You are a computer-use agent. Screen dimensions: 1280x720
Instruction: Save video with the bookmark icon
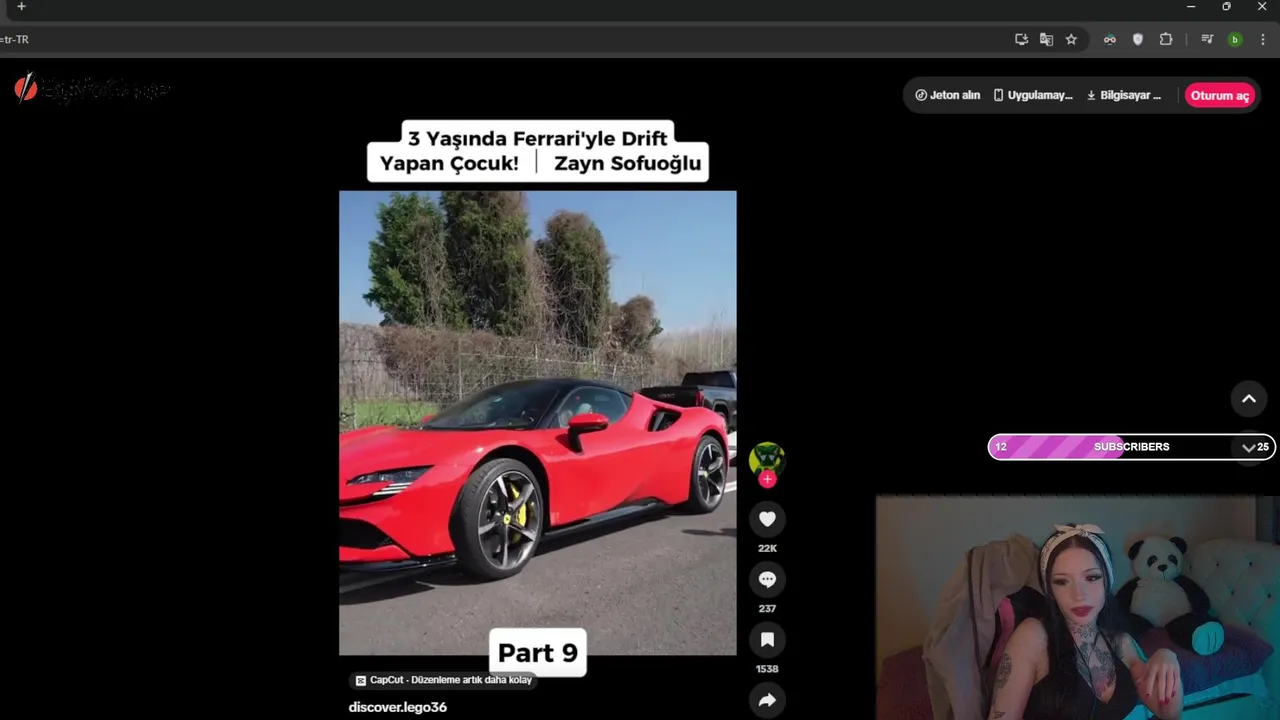pos(767,639)
